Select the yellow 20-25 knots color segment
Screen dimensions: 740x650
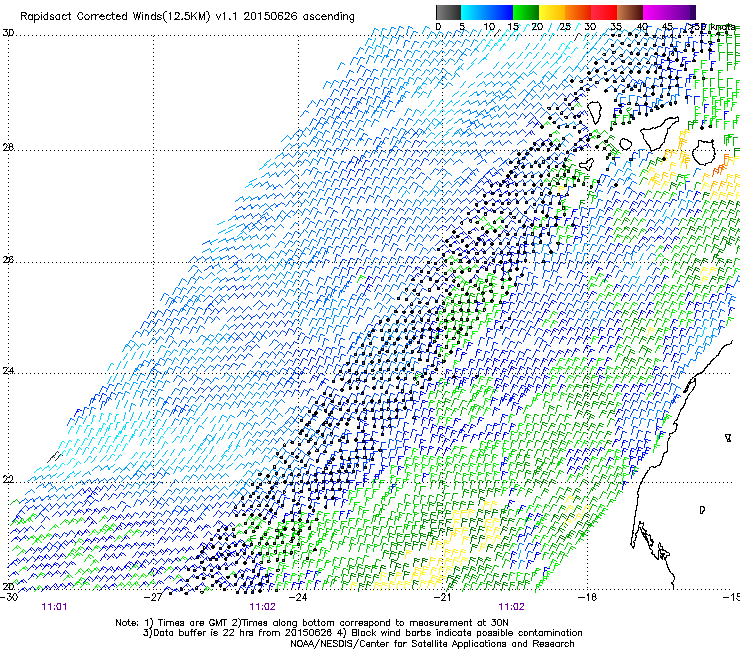[x=552, y=12]
